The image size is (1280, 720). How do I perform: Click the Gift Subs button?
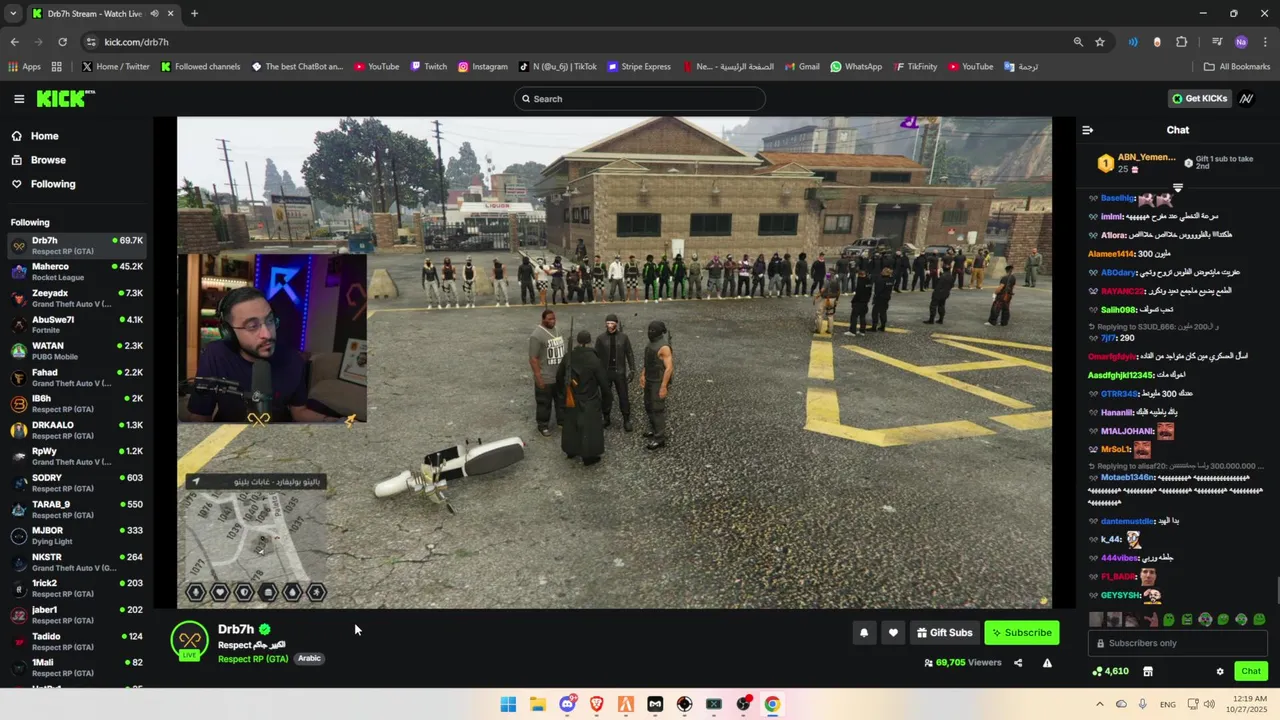(944, 633)
